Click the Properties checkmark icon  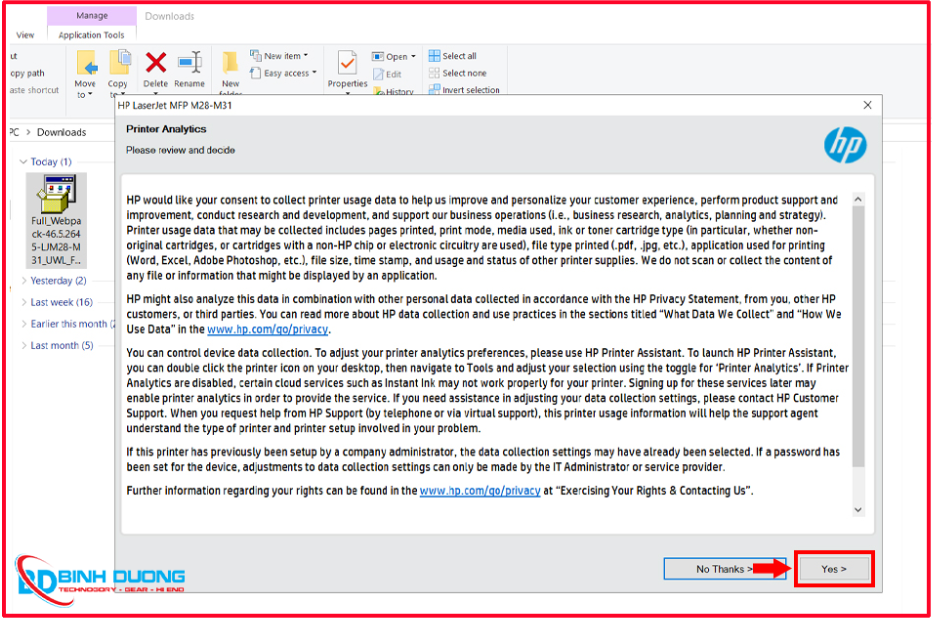347,63
